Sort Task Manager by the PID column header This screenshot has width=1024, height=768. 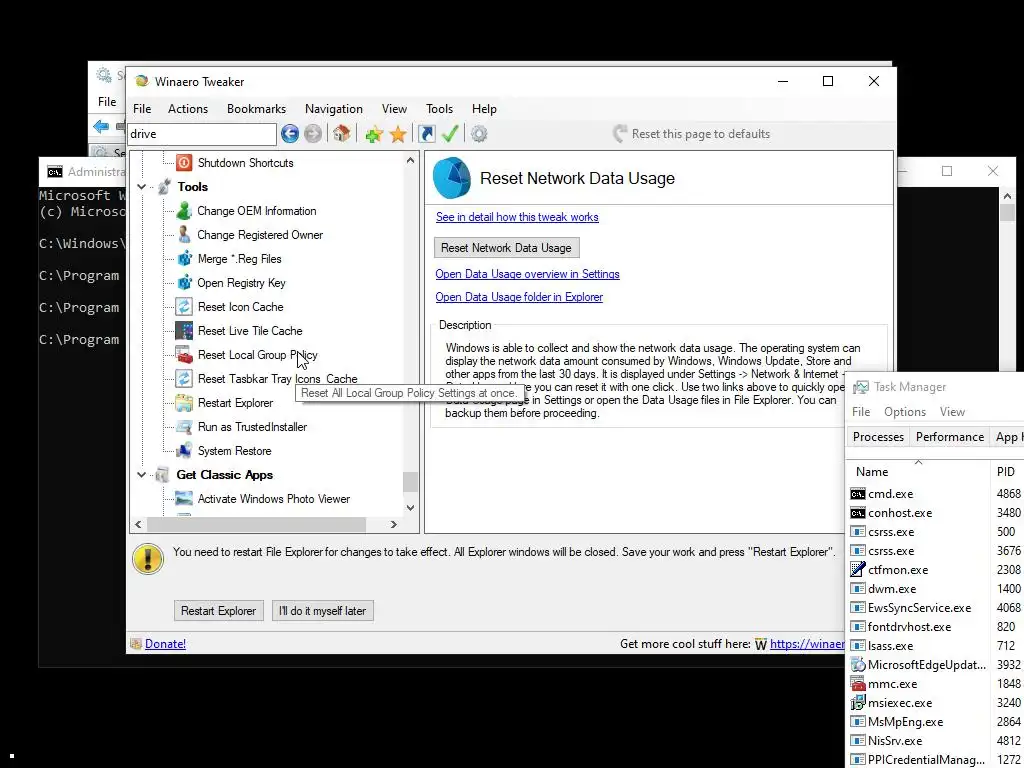click(1006, 472)
